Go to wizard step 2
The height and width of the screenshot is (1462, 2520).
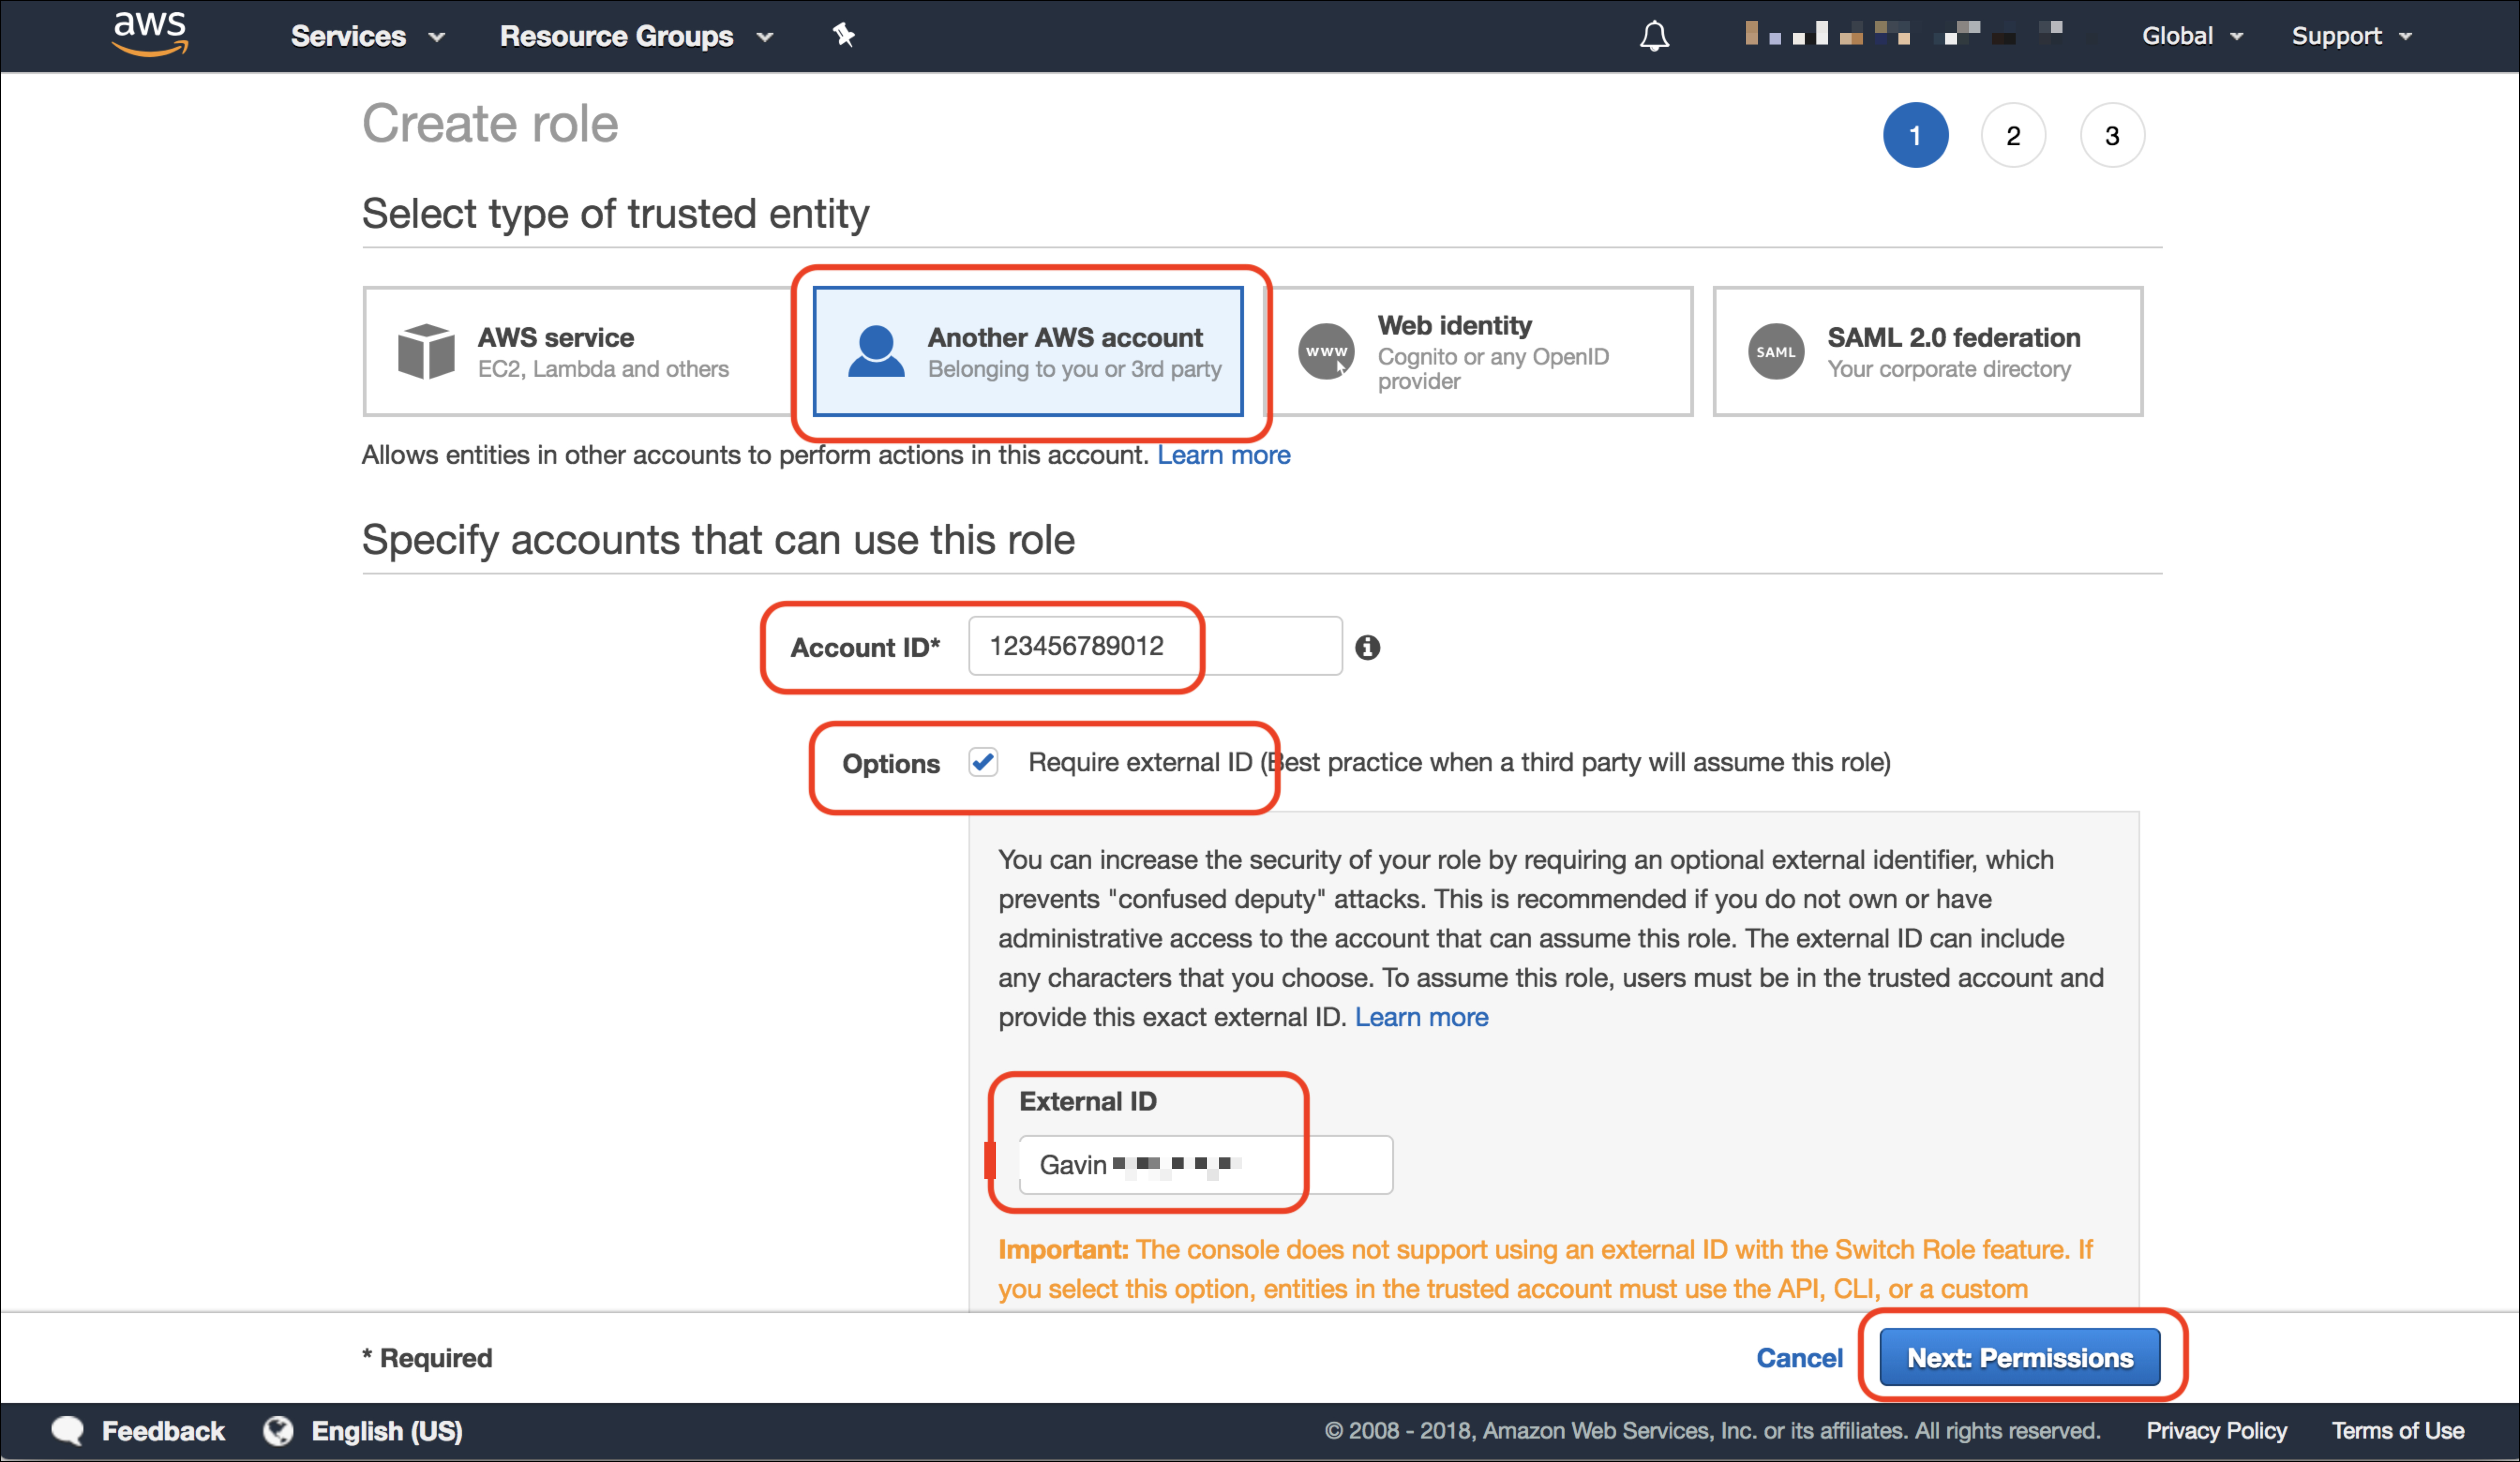pyautogui.click(x=2013, y=135)
